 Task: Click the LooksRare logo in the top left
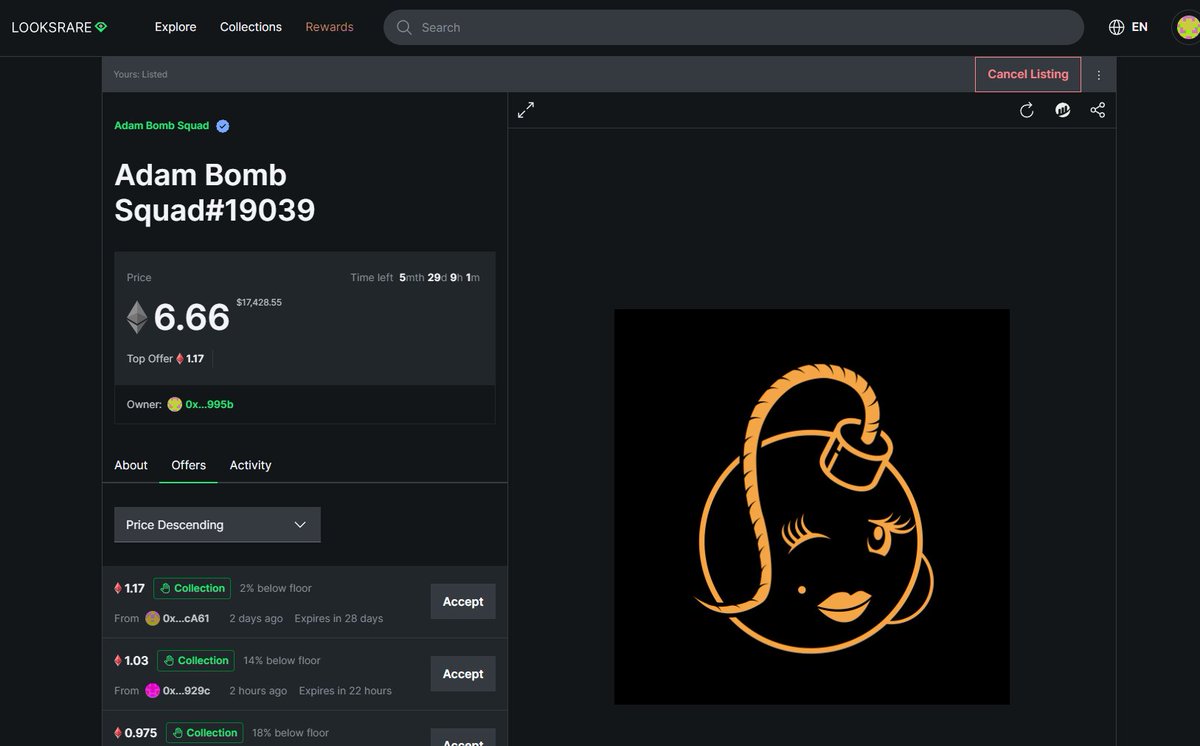58,26
